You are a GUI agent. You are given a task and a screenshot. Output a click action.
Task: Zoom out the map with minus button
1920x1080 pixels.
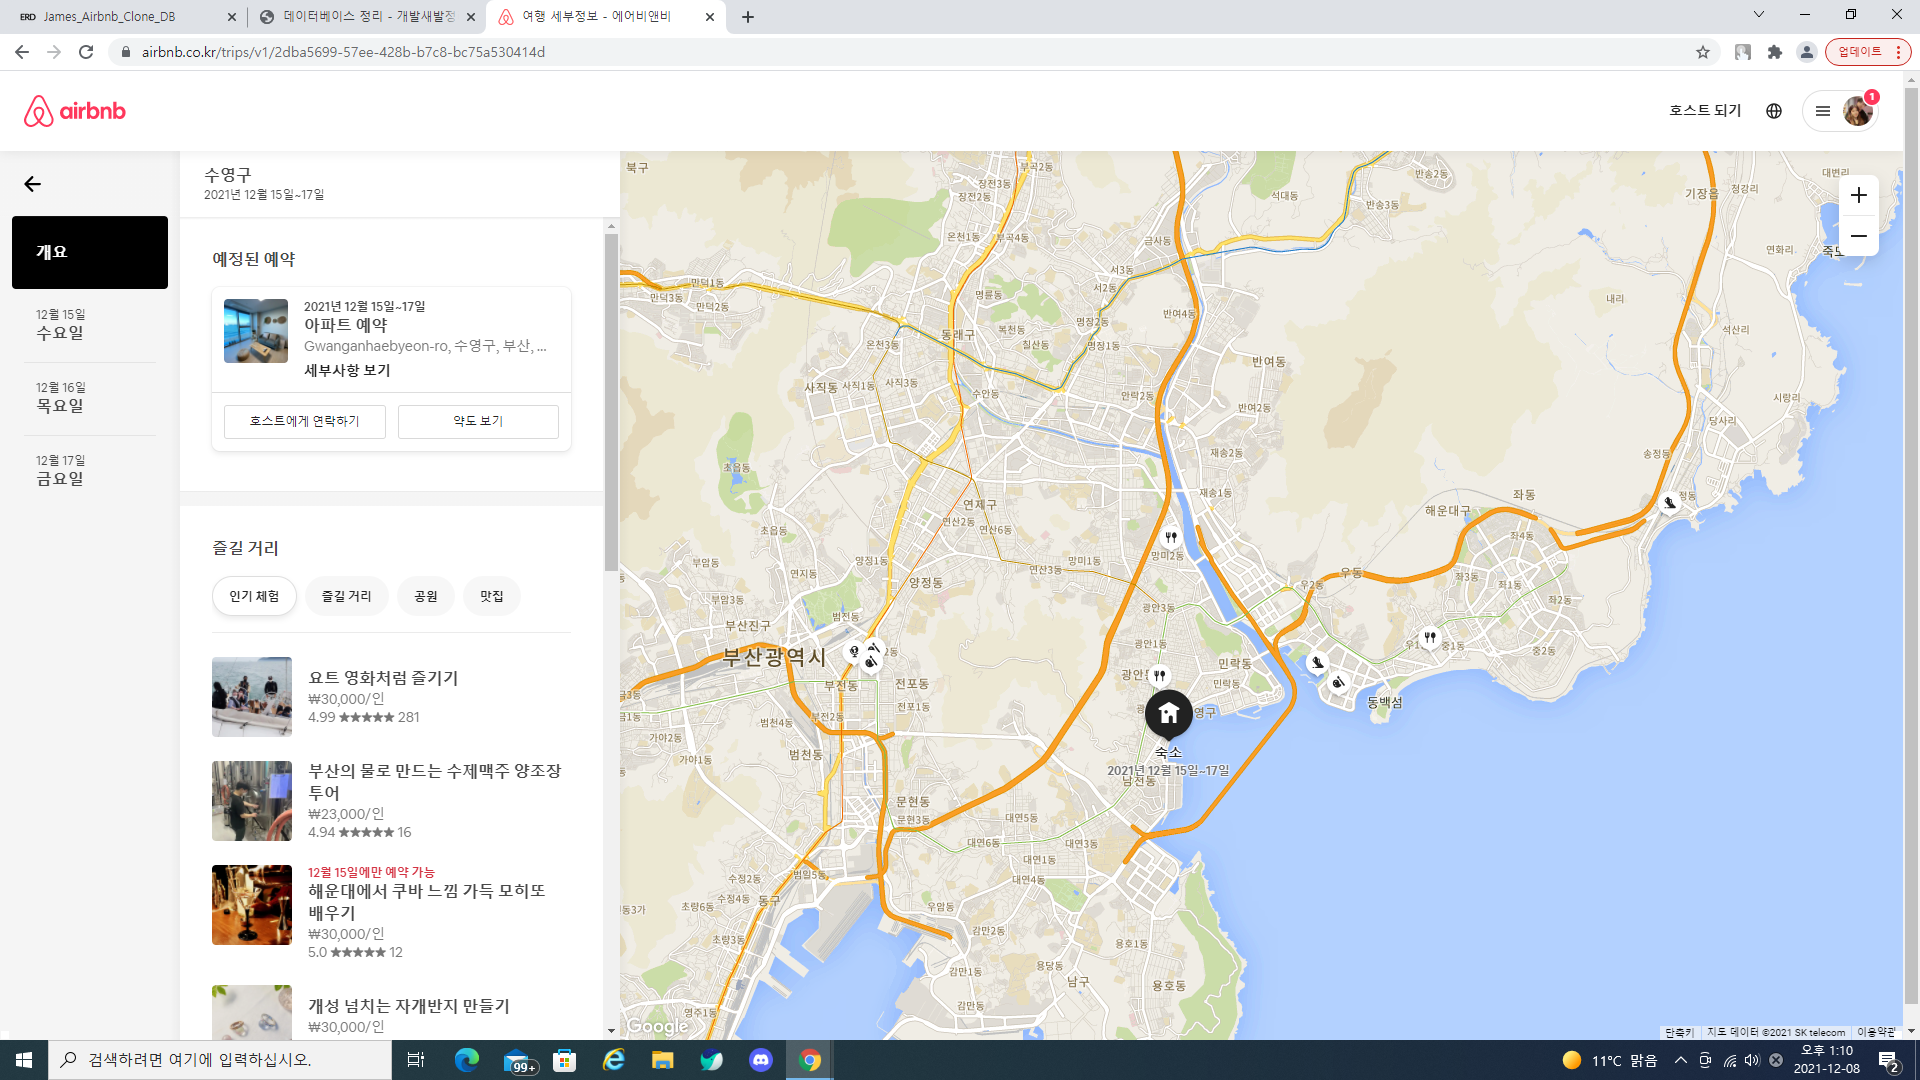(1858, 236)
